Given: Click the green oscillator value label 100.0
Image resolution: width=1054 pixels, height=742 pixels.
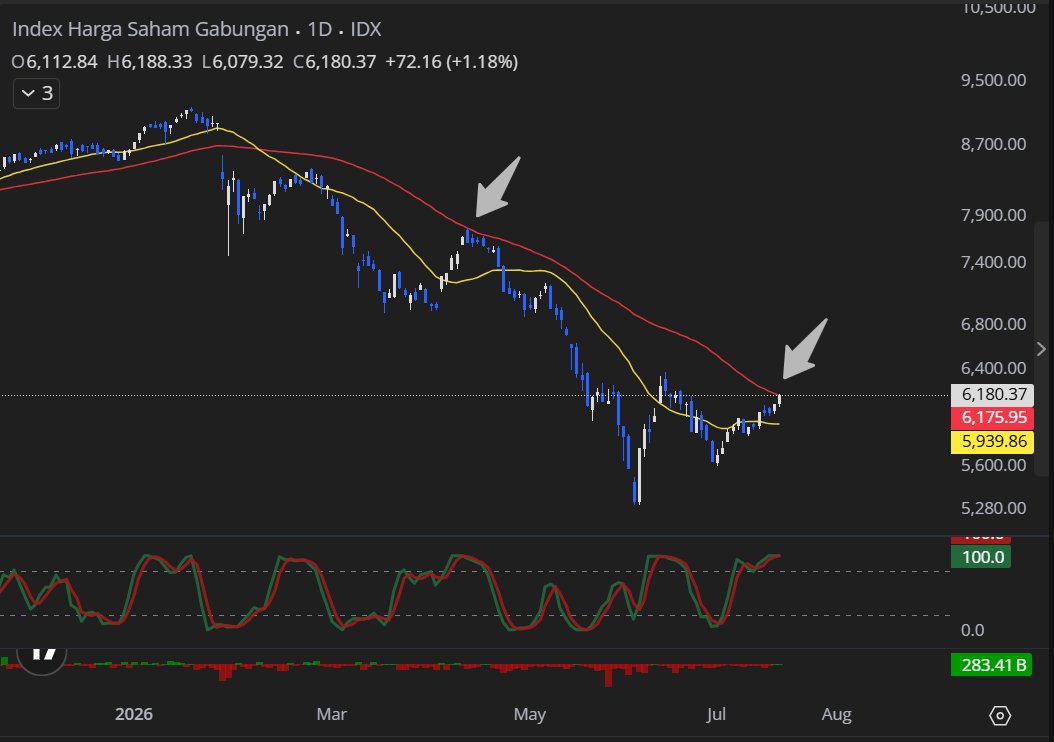Looking at the screenshot, I should click(981, 557).
